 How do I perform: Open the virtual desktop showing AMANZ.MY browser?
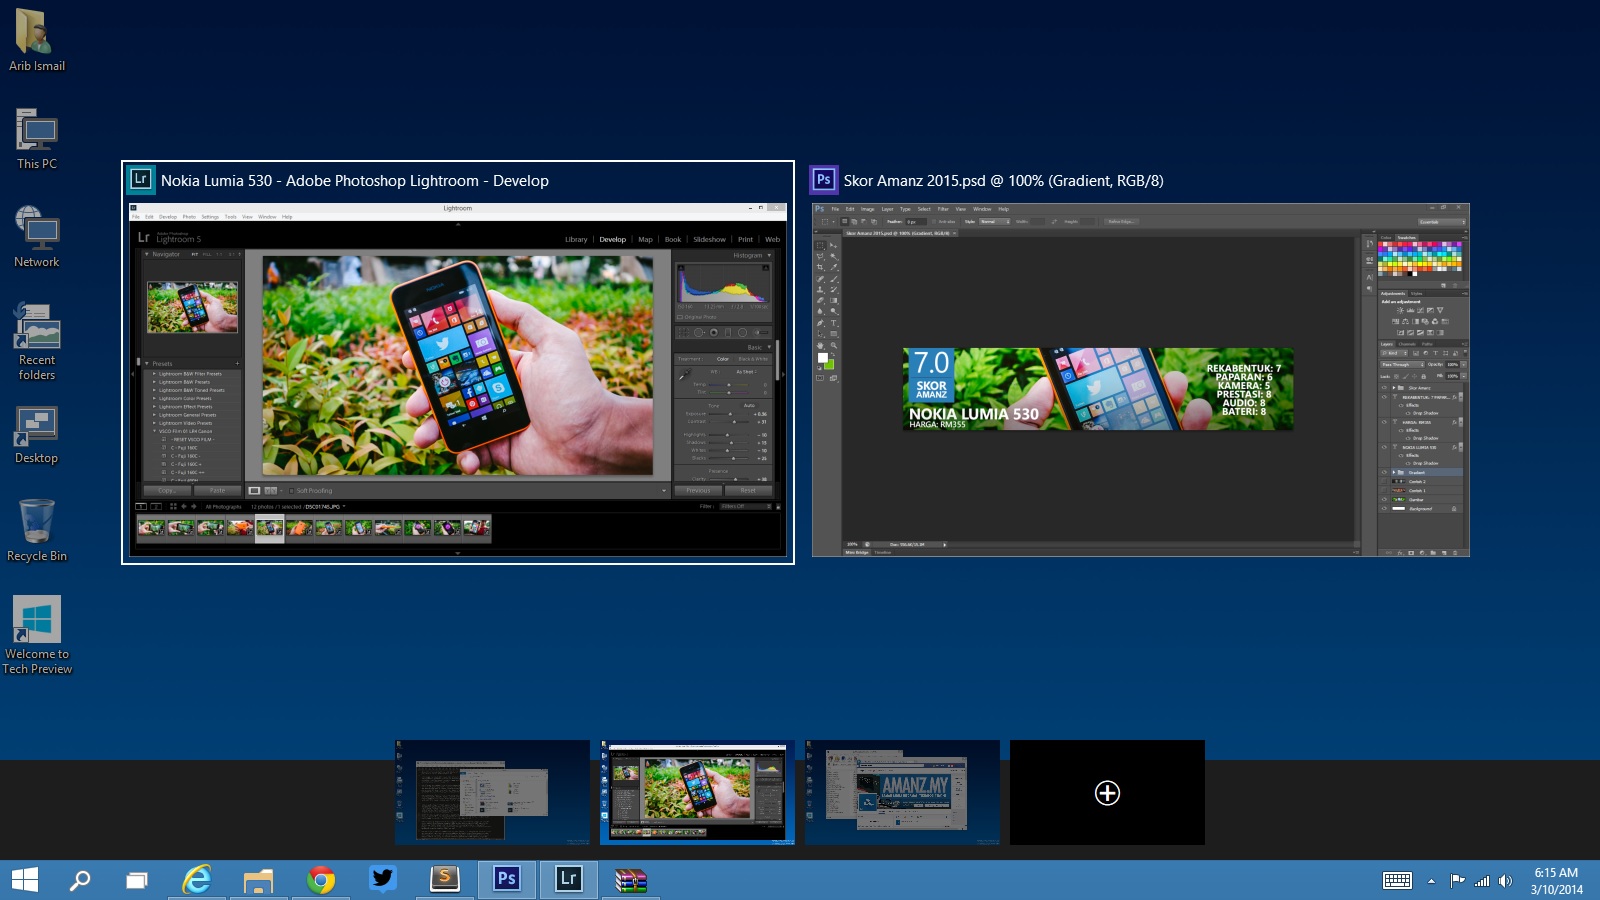902,792
